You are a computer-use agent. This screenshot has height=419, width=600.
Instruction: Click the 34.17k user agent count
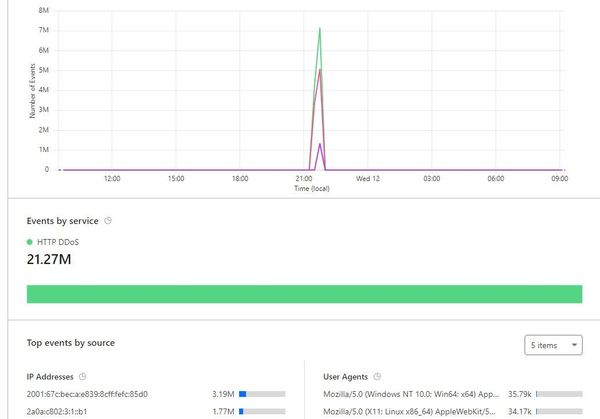(520, 412)
